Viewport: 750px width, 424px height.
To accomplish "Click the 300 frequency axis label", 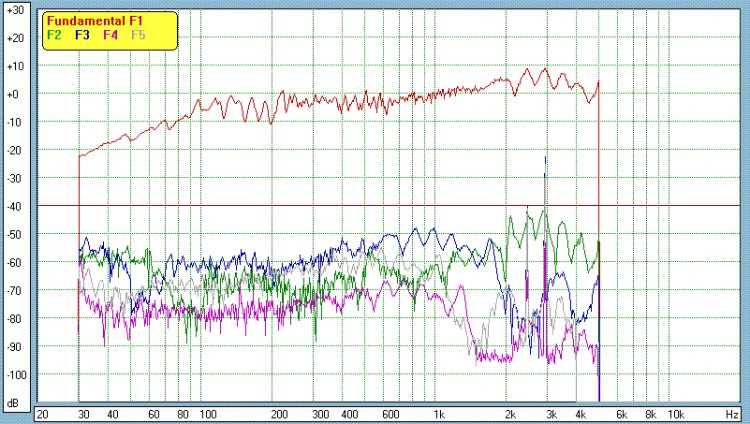I will click(320, 414).
